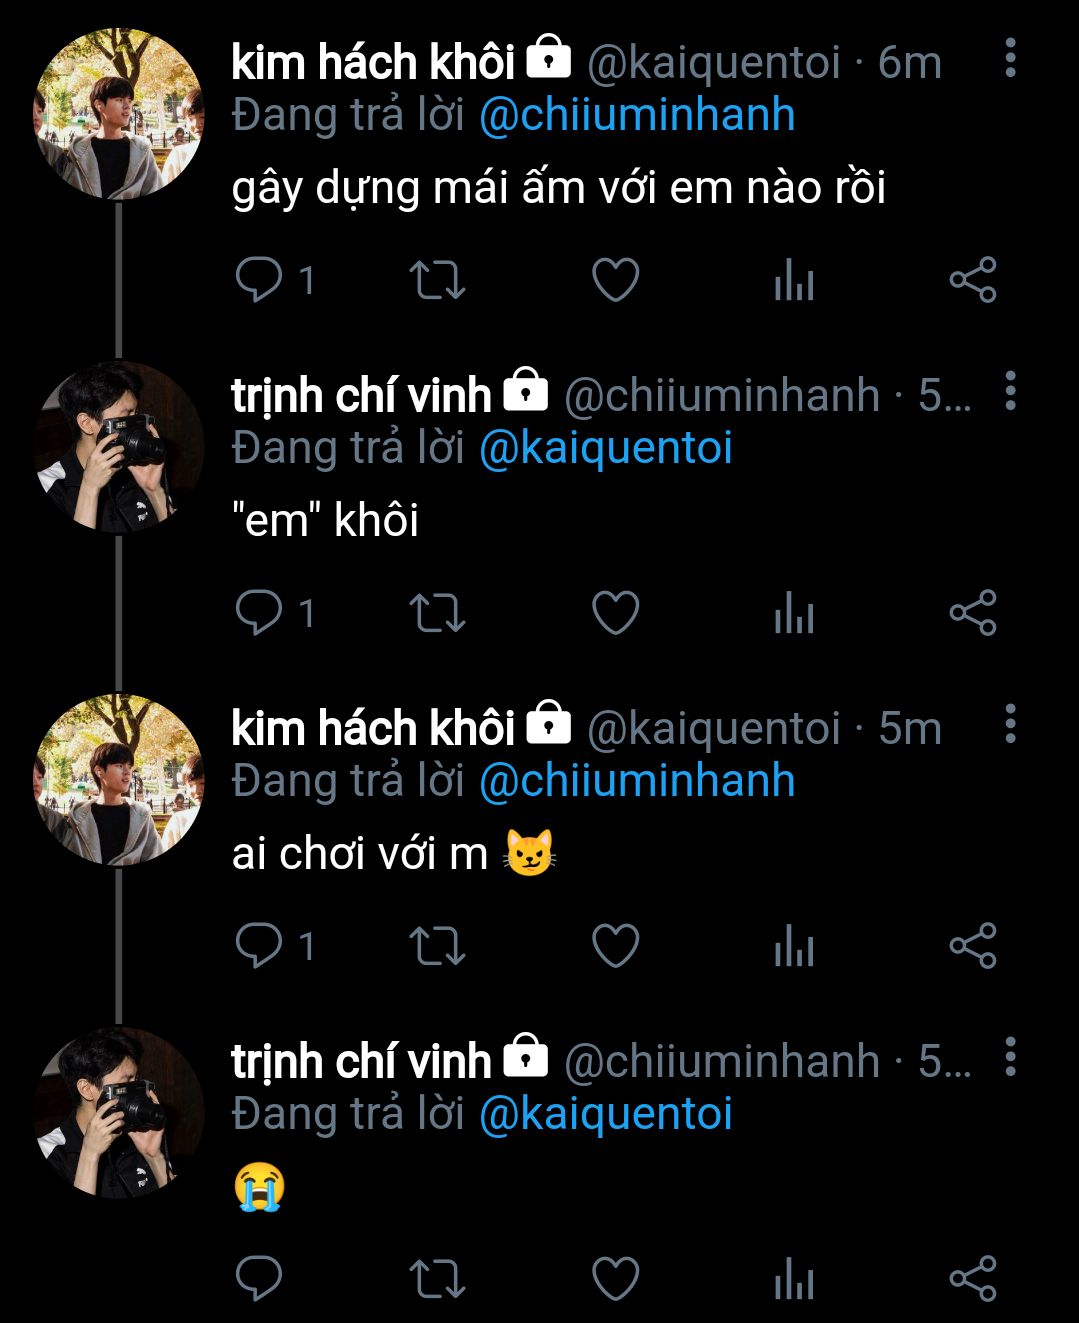This screenshot has width=1079, height=1323.
Task: Share the '"em" khôi' tweet
Action: pos(972,613)
